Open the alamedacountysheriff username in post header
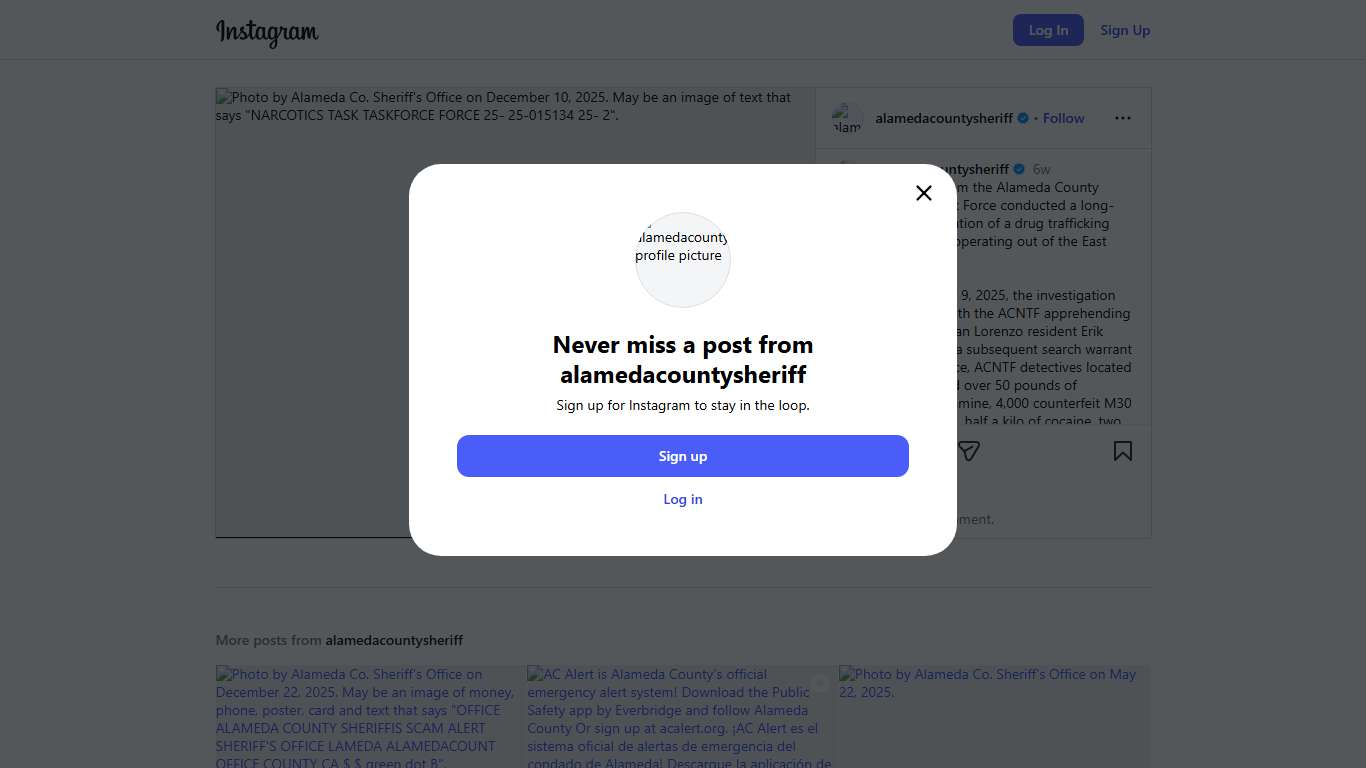Viewport: 1366px width, 768px height. click(944, 118)
